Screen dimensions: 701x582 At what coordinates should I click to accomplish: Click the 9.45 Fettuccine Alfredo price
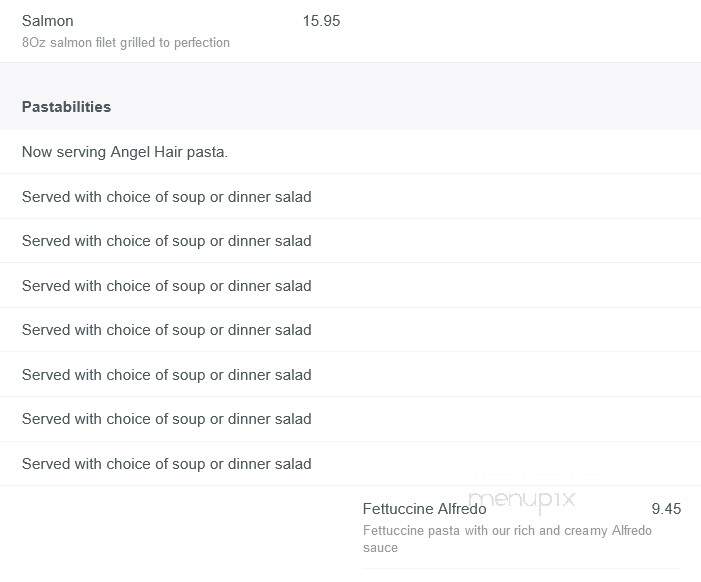point(666,509)
